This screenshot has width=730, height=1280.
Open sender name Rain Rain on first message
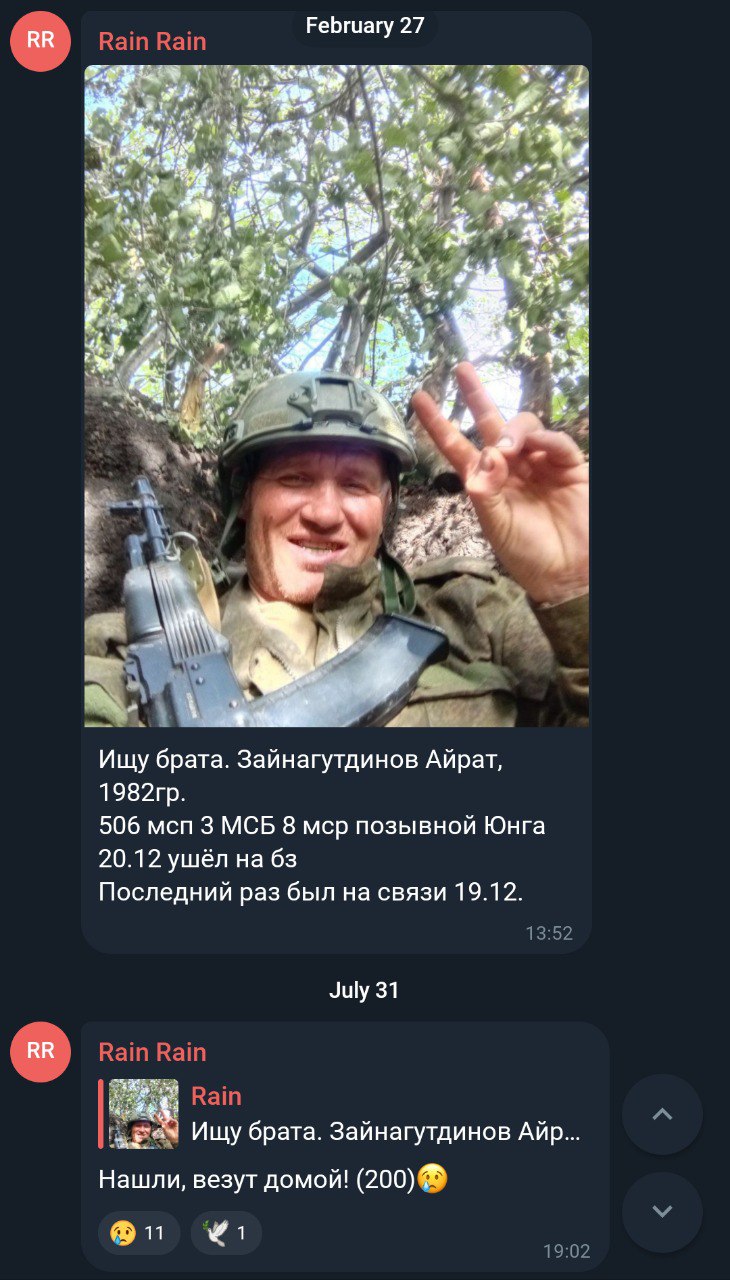pos(152,41)
